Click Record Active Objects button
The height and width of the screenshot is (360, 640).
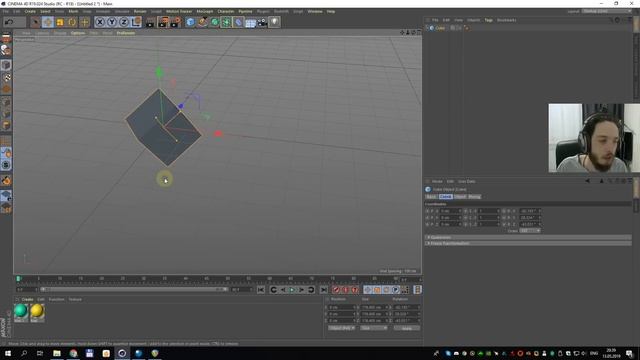[x=336, y=290]
